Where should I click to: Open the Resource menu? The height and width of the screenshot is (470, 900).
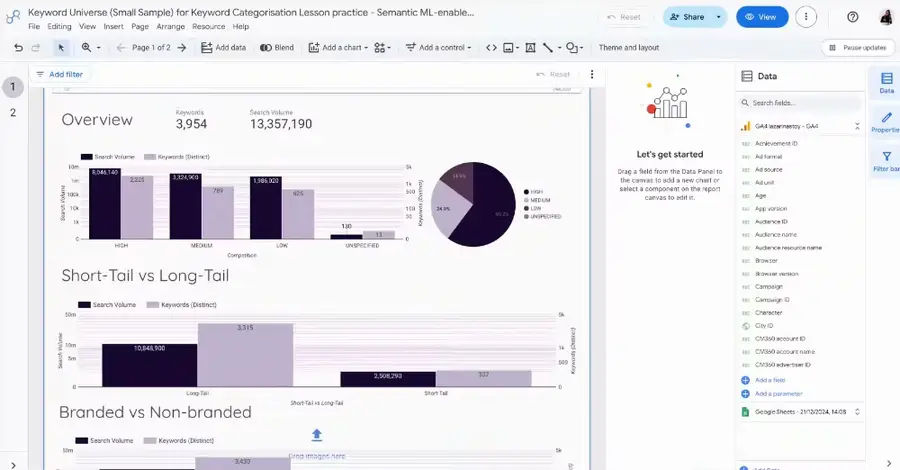(208, 26)
